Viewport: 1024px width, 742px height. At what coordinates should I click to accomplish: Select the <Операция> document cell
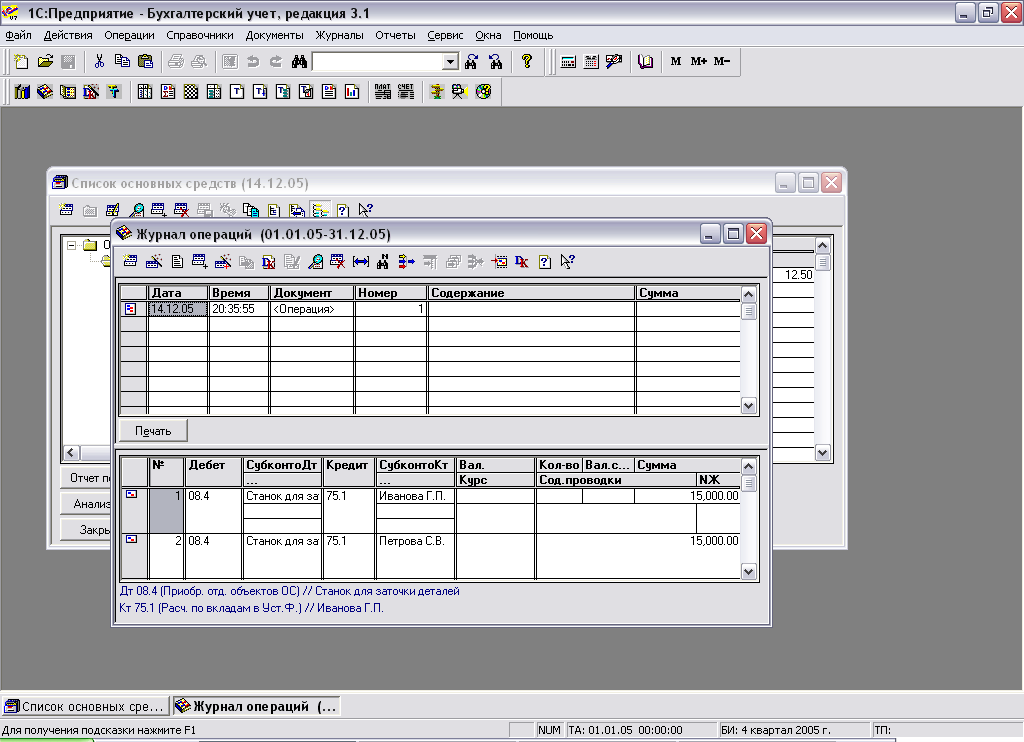312,309
